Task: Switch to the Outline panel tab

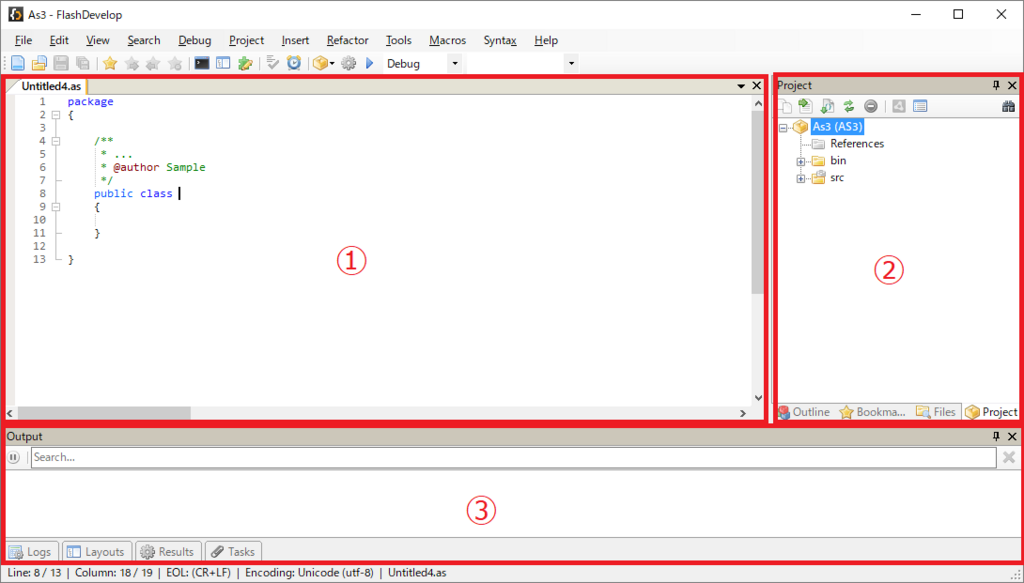Action: pos(804,412)
